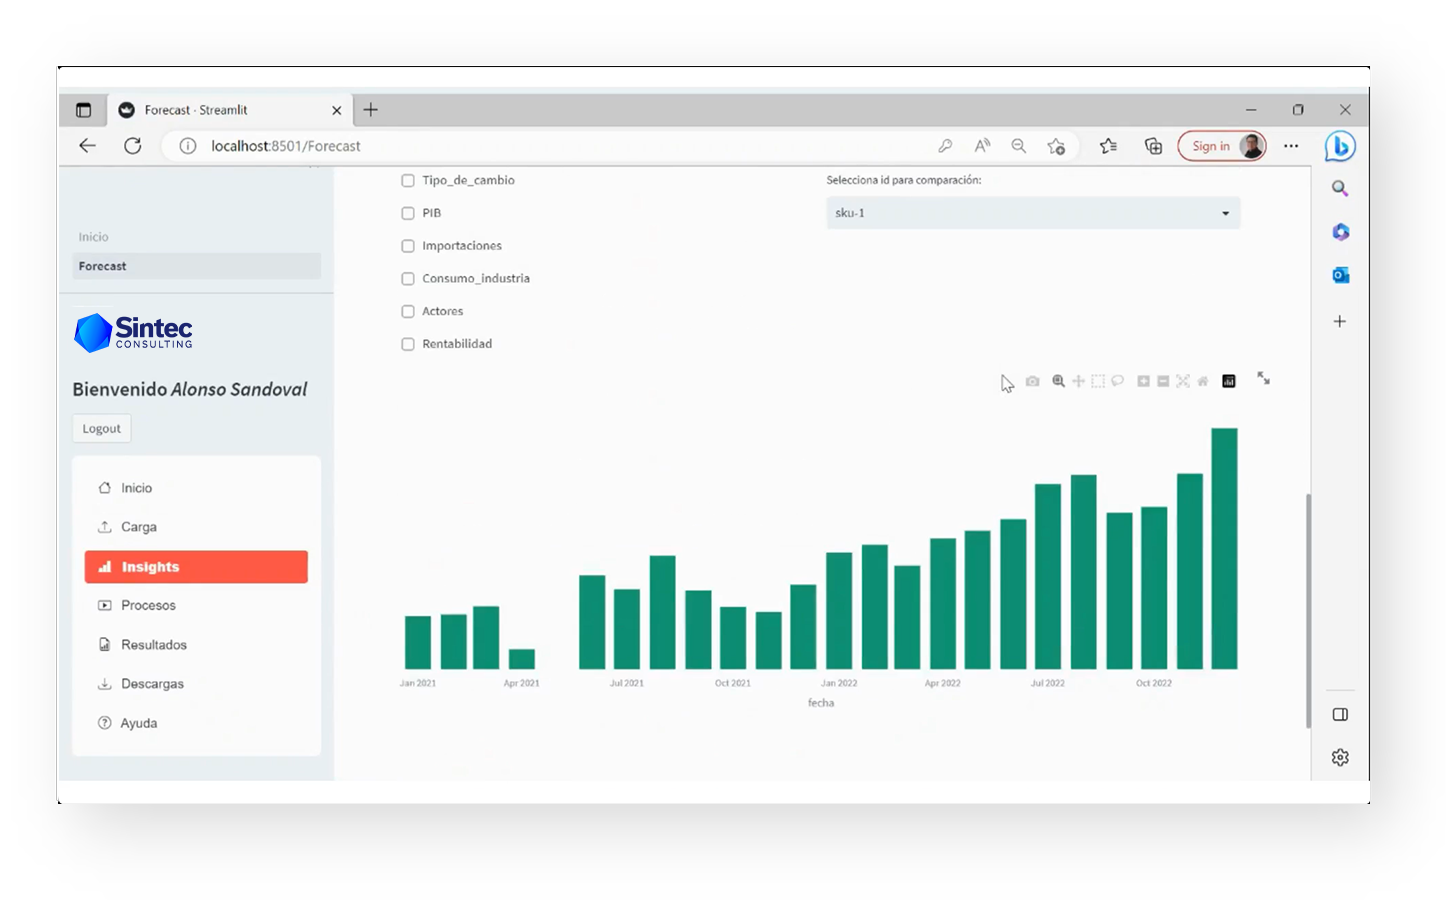The height and width of the screenshot is (900, 1446).
Task: Select the Plotly pan tool
Action: (x=1078, y=381)
